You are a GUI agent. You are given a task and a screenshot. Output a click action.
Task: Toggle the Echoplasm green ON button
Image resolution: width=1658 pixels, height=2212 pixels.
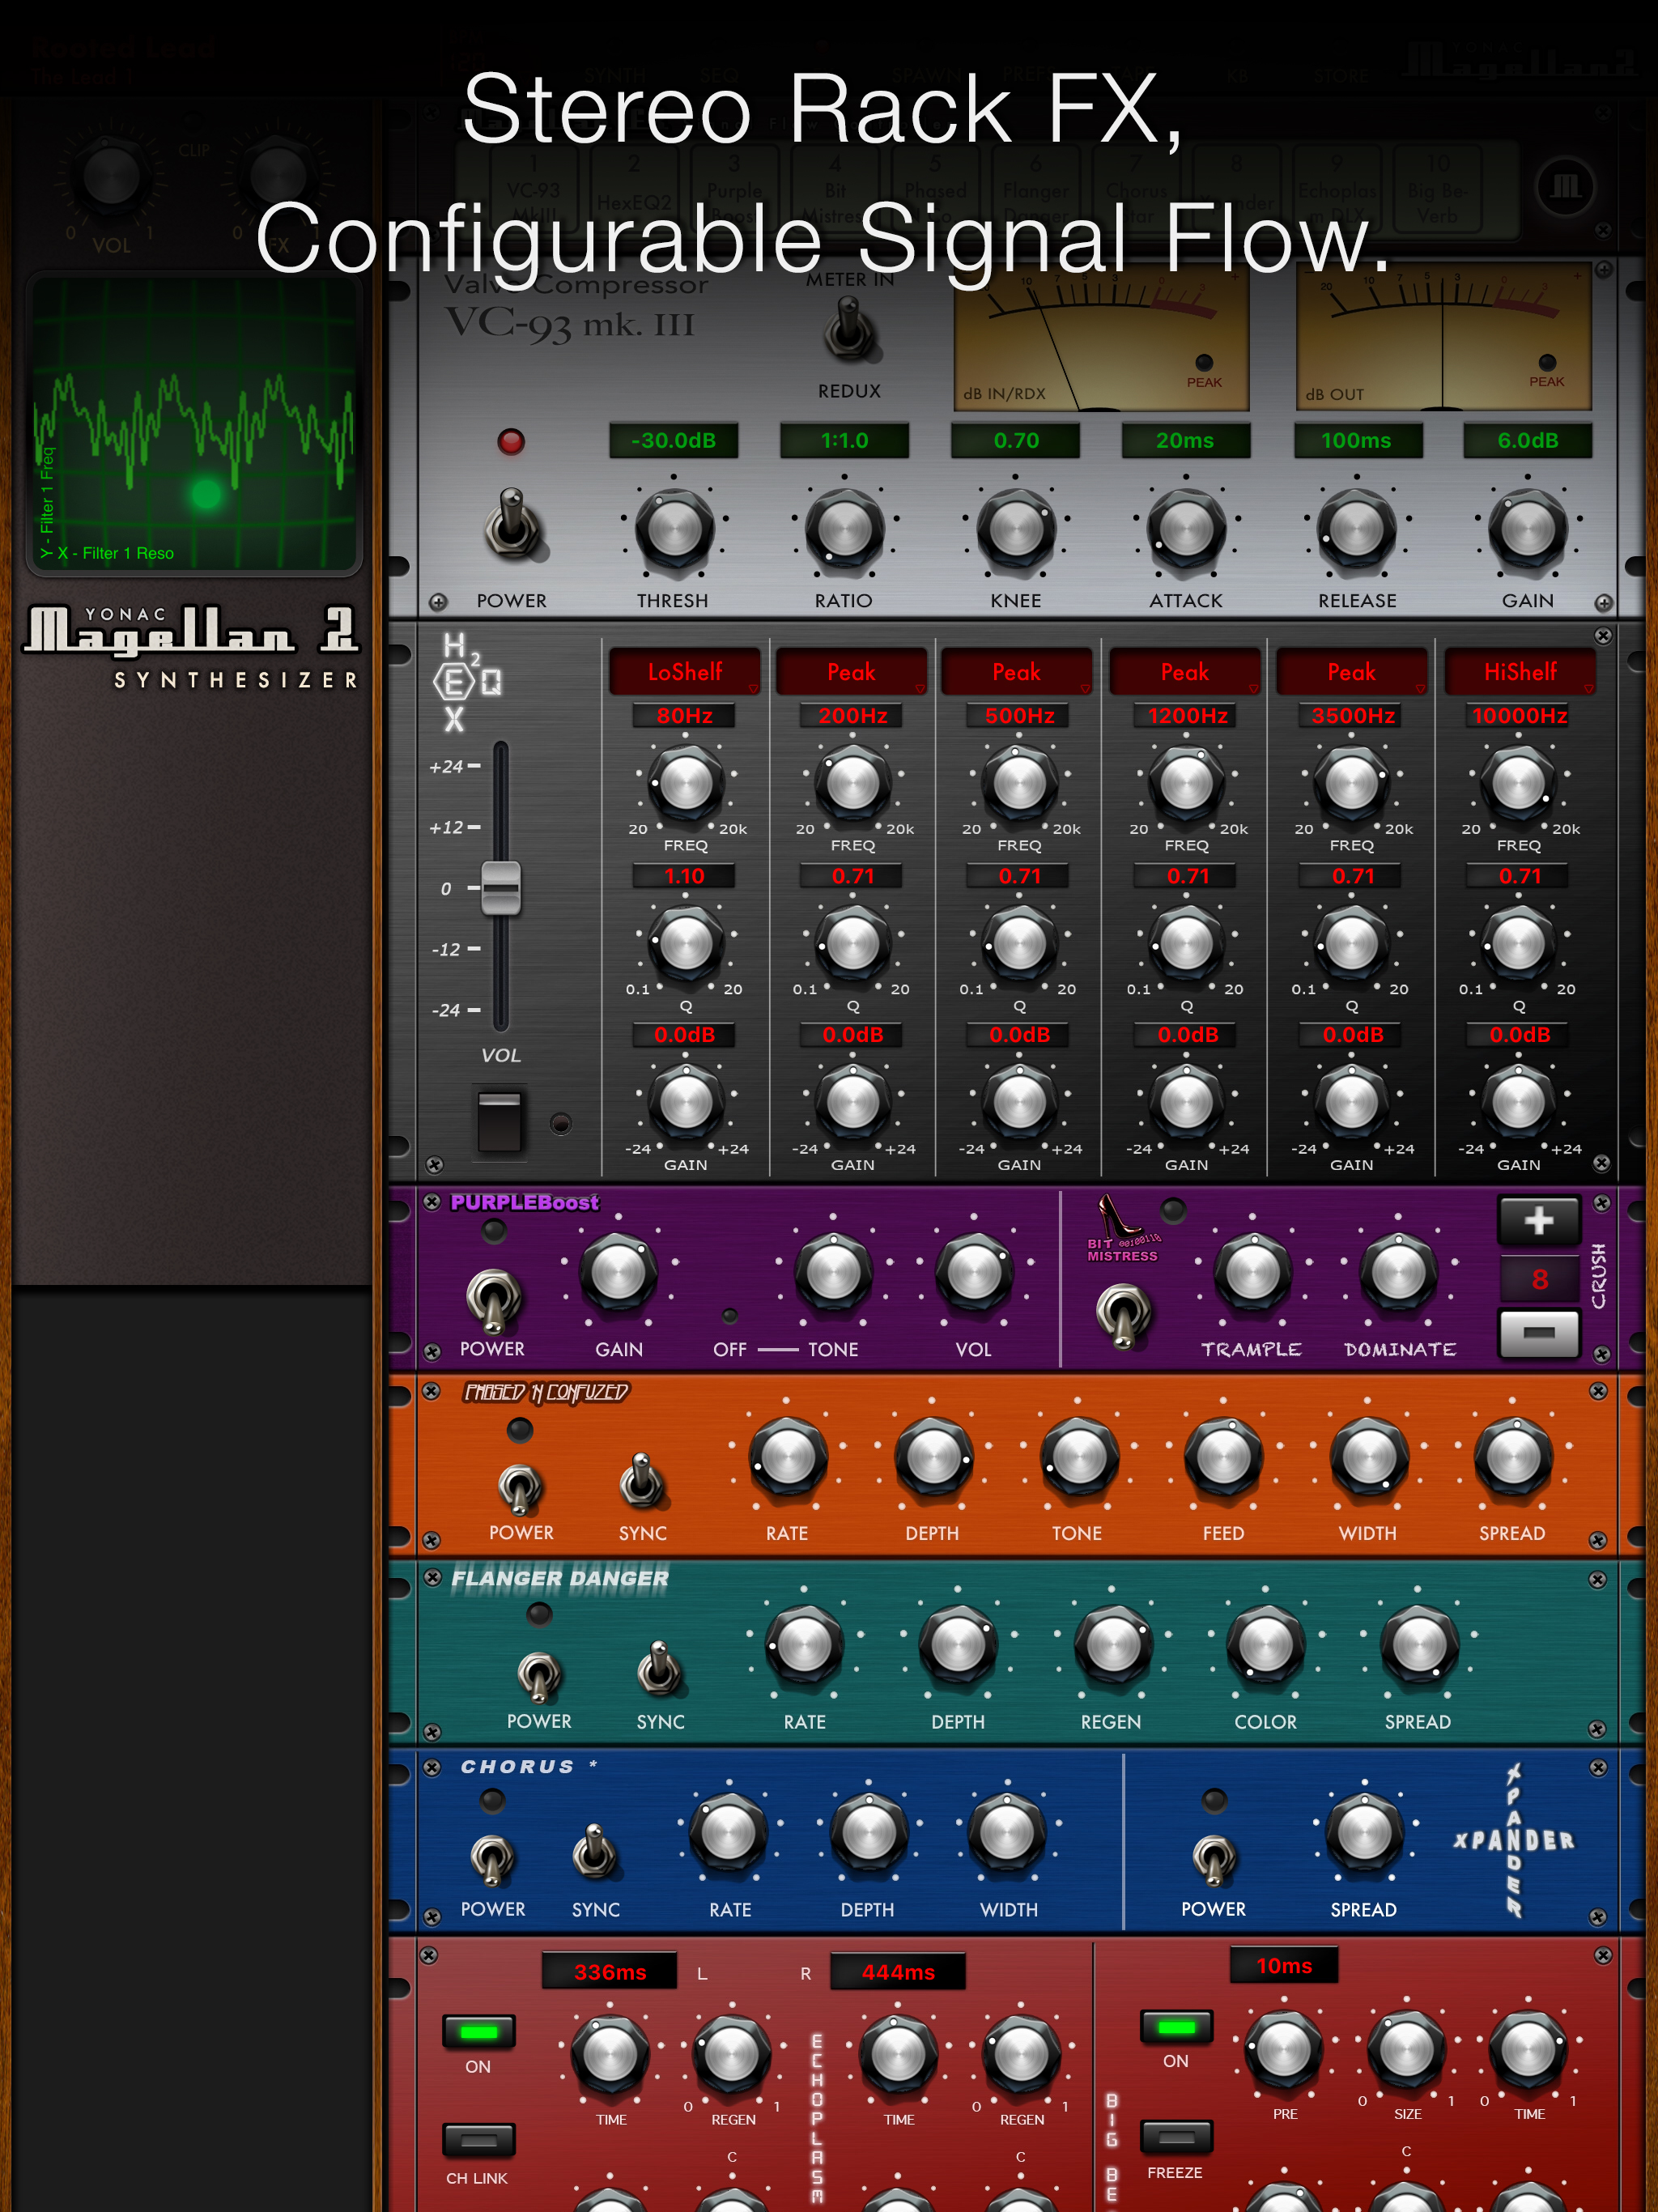pyautogui.click(x=478, y=2032)
